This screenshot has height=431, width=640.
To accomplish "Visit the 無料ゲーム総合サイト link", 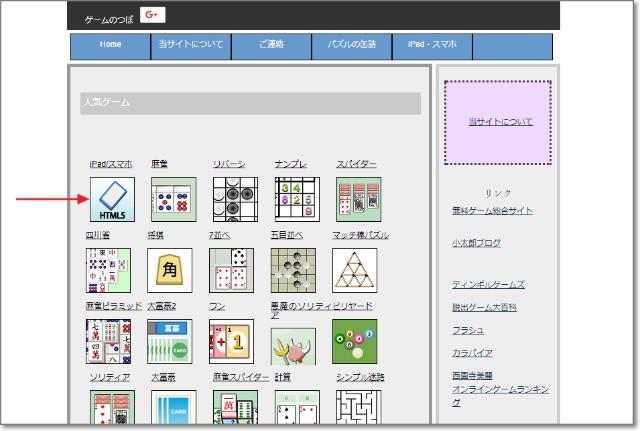I will coord(492,211).
